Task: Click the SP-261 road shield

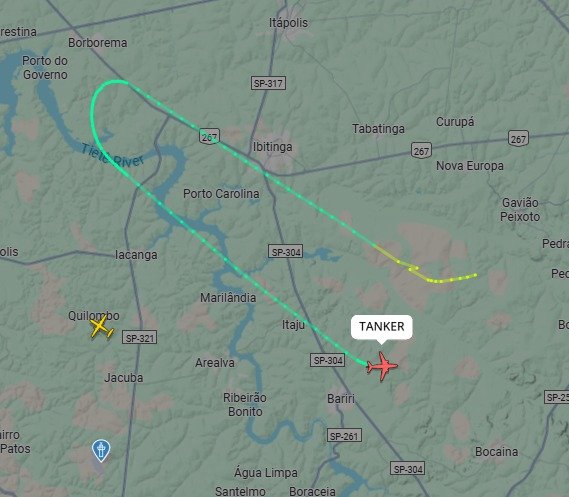Action: point(344,435)
